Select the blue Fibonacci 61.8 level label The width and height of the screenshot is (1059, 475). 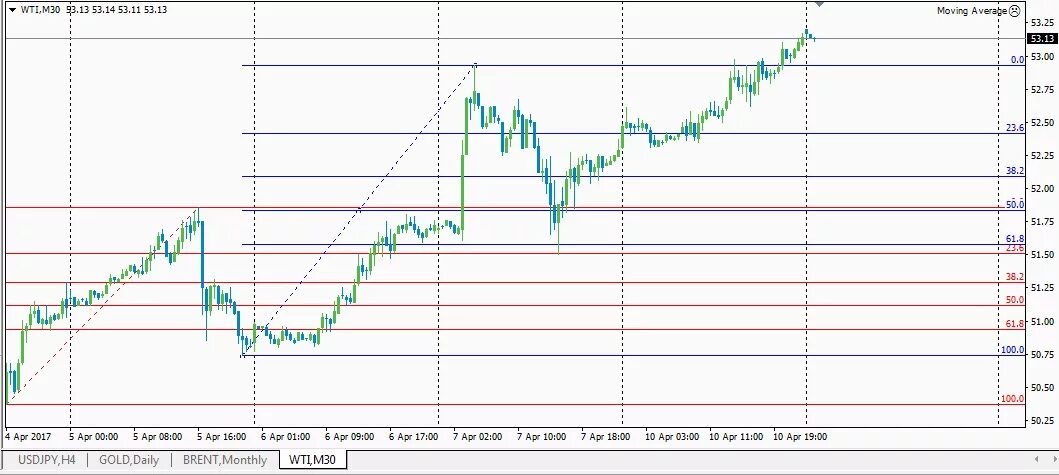pyautogui.click(x=1015, y=239)
